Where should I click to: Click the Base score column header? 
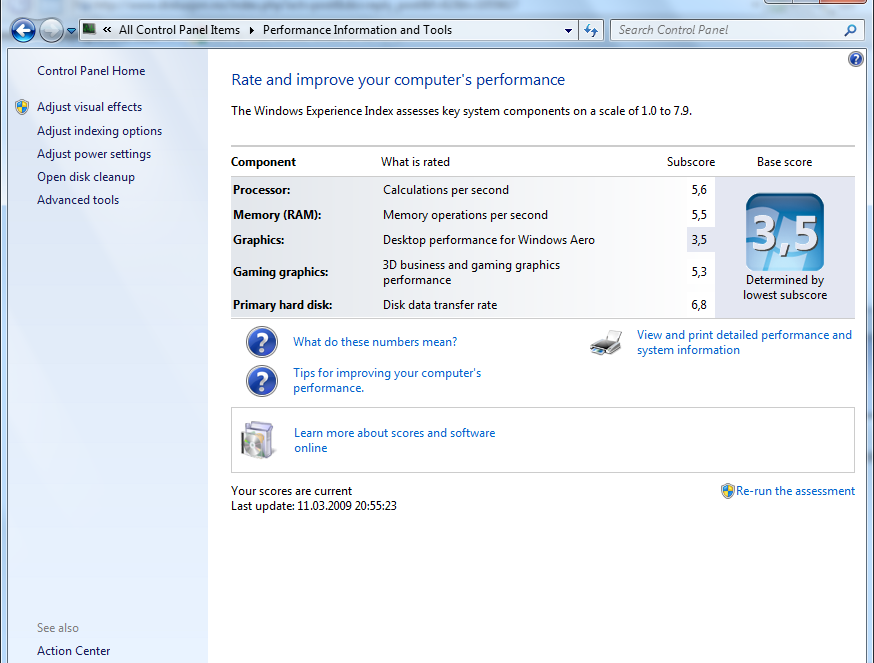point(784,162)
